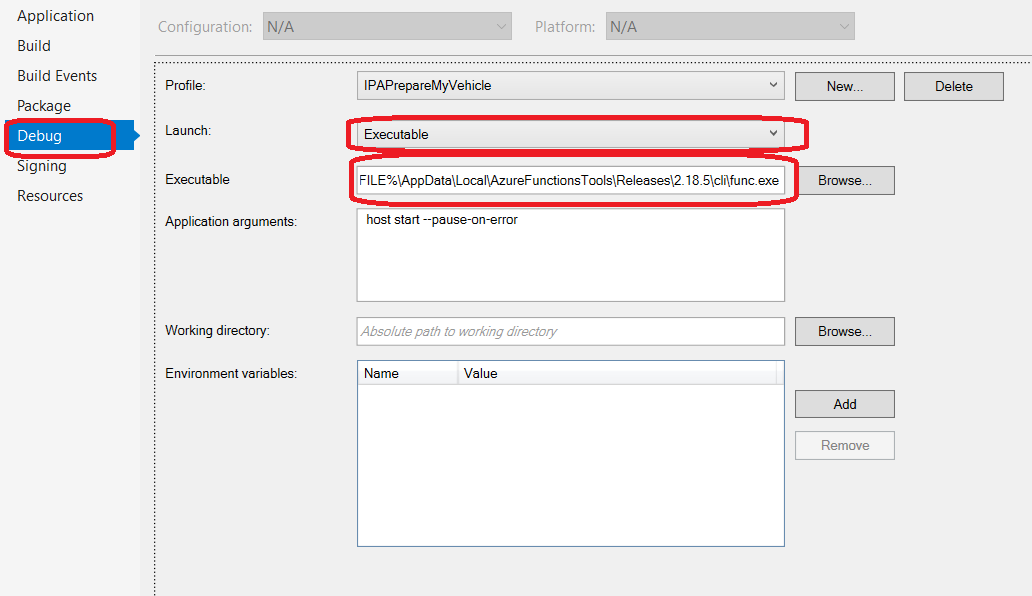Select the Package tab
Viewport: 1032px width, 596px height.
click(x=44, y=106)
